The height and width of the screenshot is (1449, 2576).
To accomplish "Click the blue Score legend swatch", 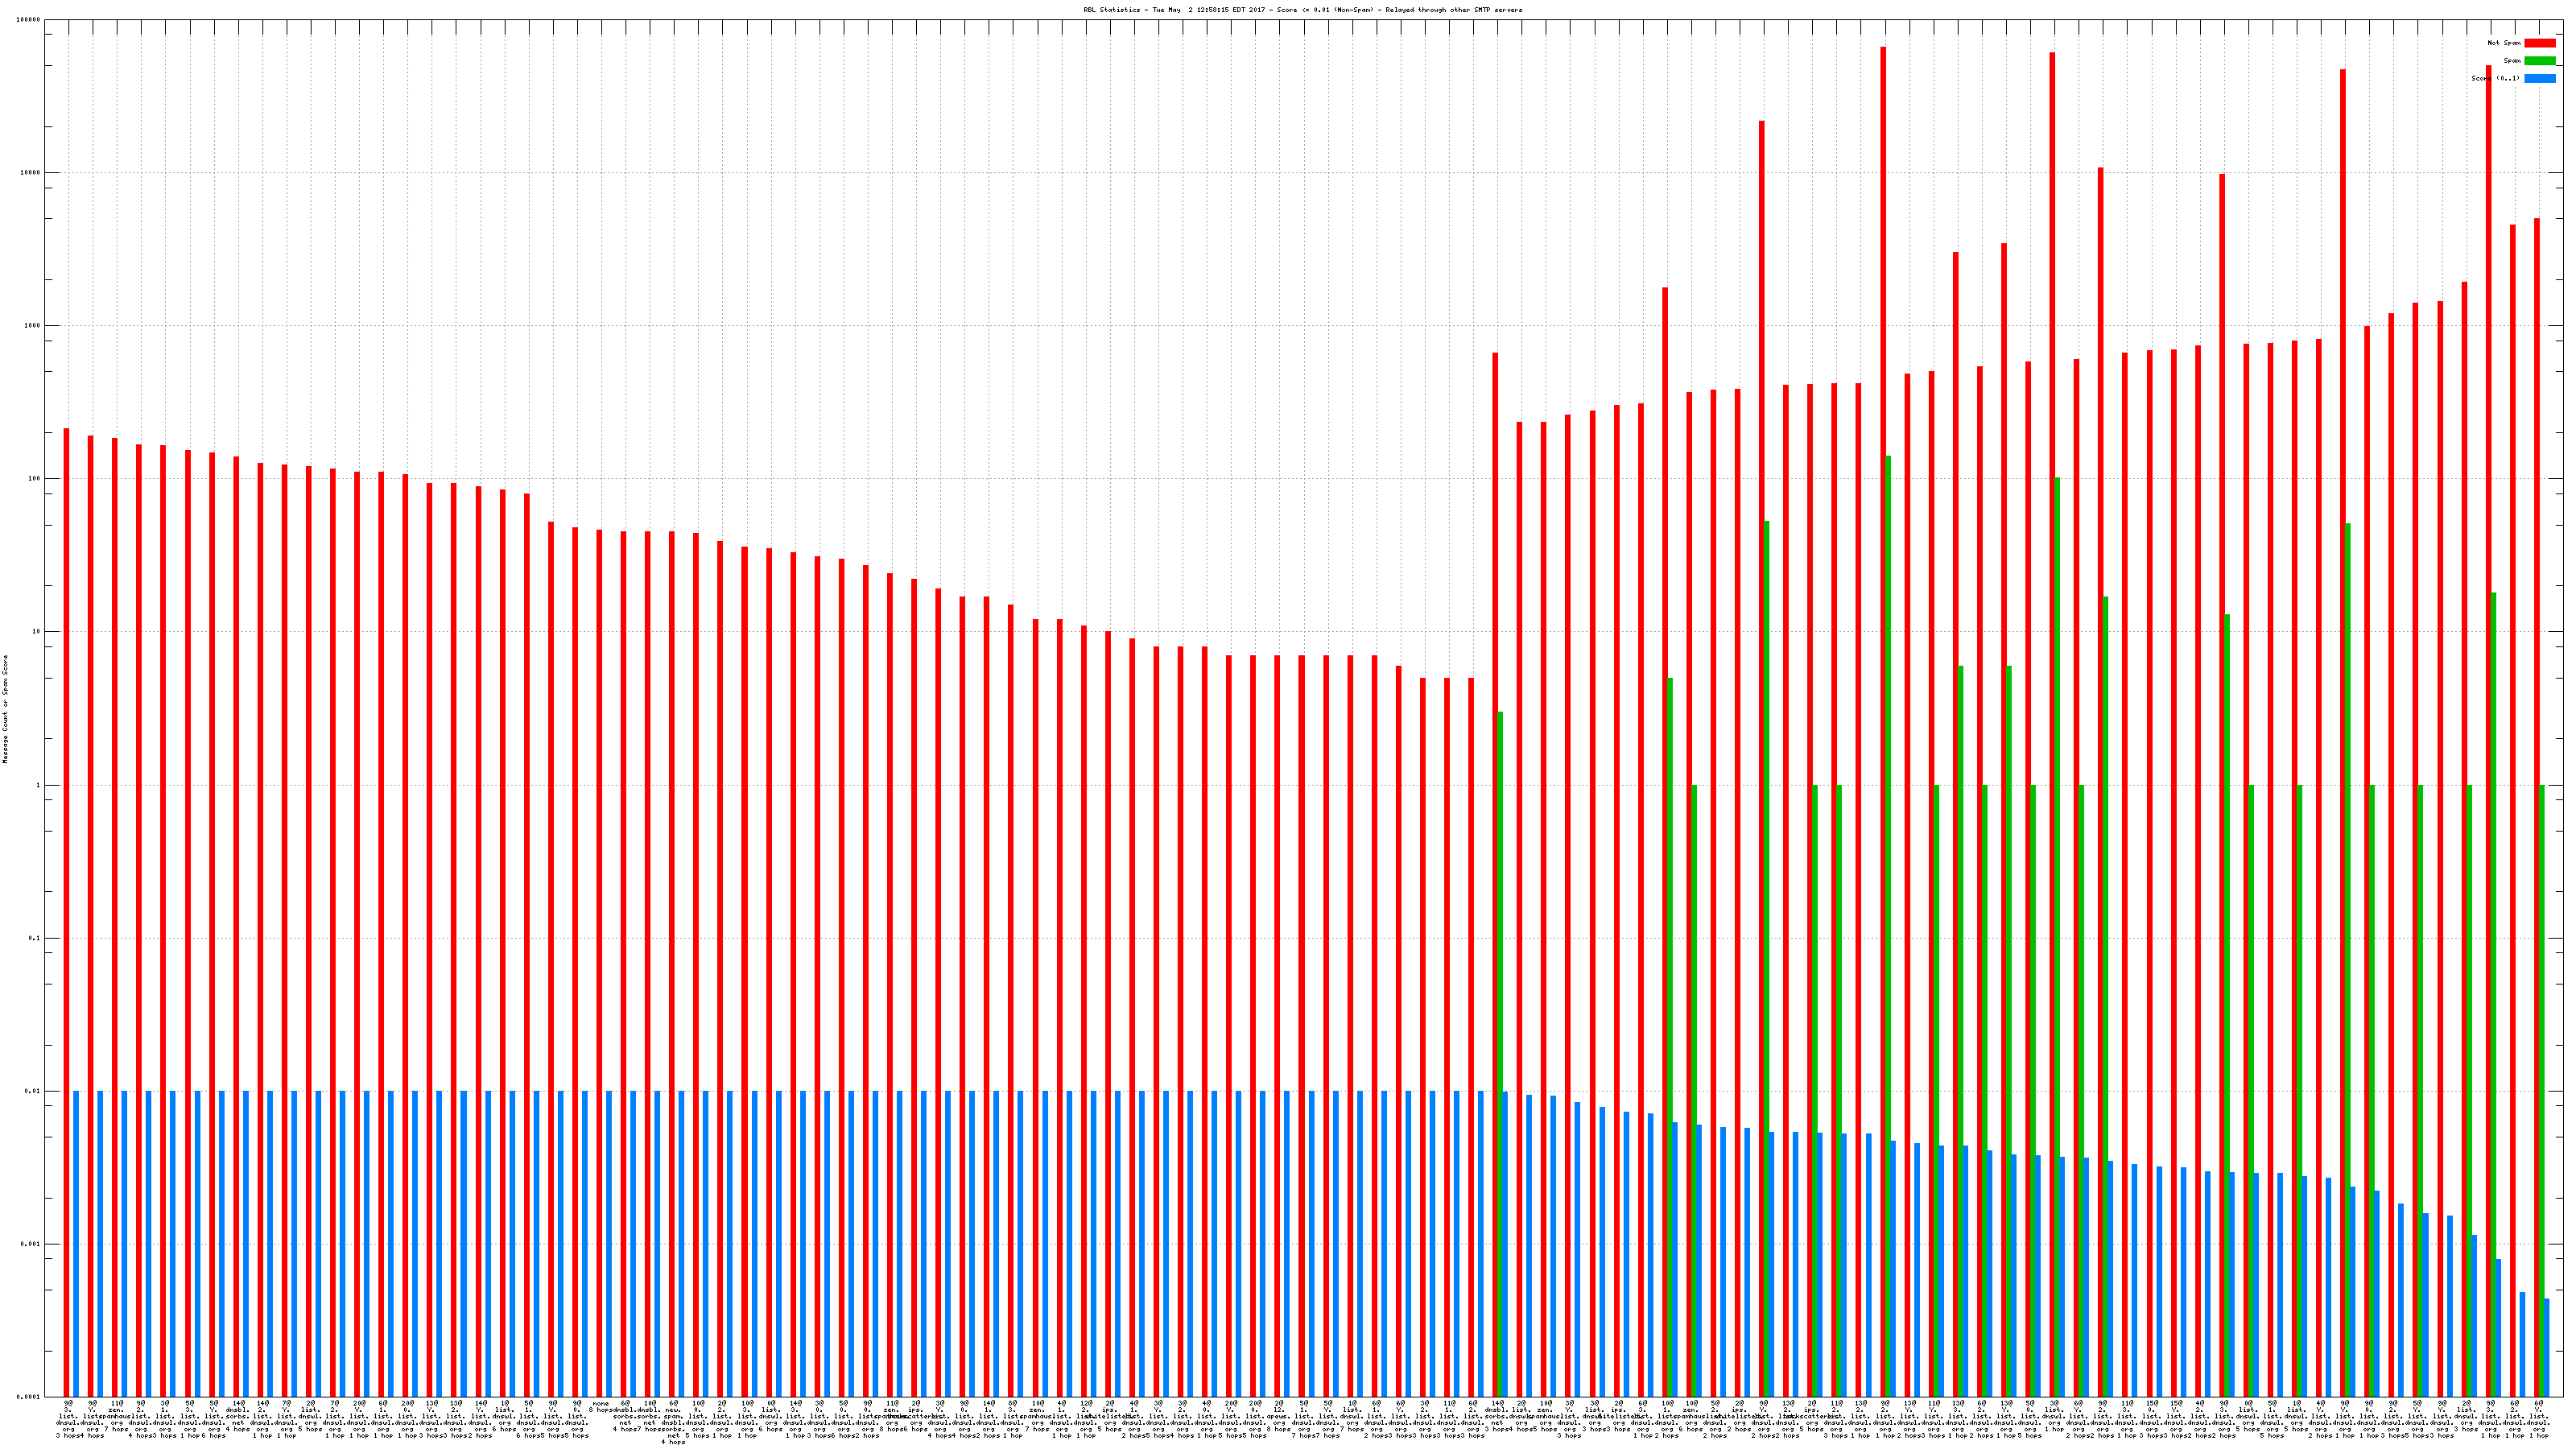I will pos(2539,78).
